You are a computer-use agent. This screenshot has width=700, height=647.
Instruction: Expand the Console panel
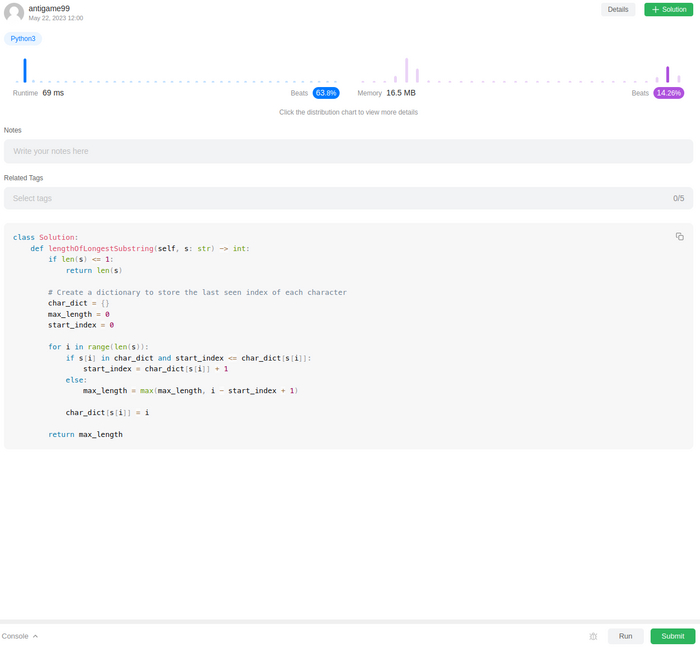coord(20,636)
